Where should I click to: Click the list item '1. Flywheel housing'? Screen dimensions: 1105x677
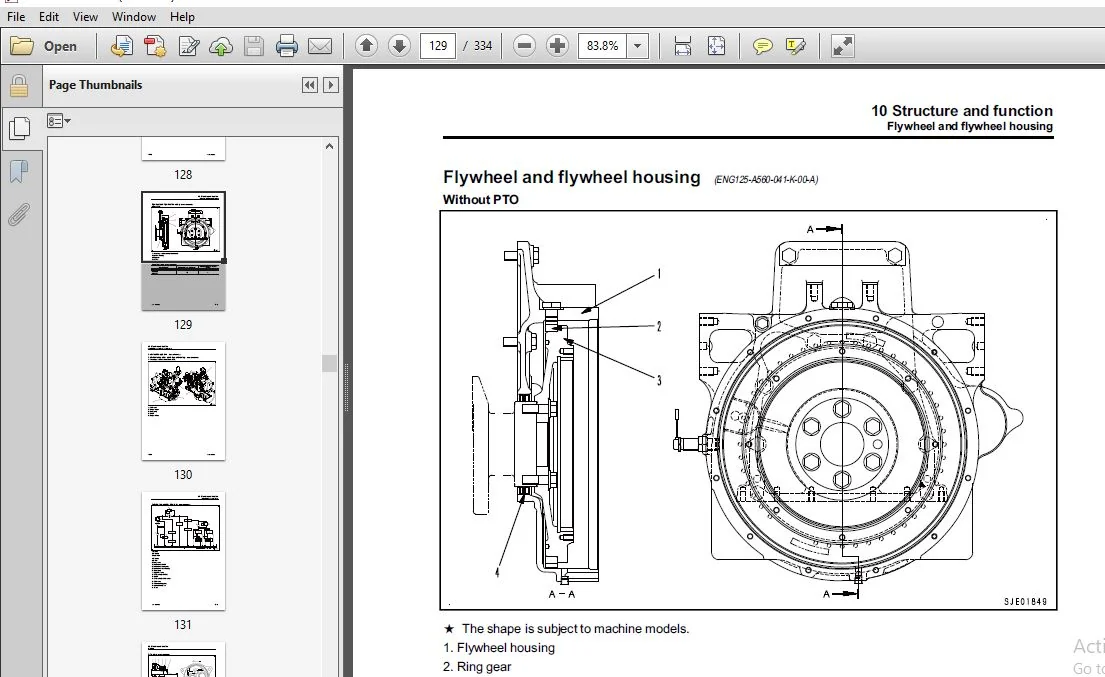(x=499, y=647)
